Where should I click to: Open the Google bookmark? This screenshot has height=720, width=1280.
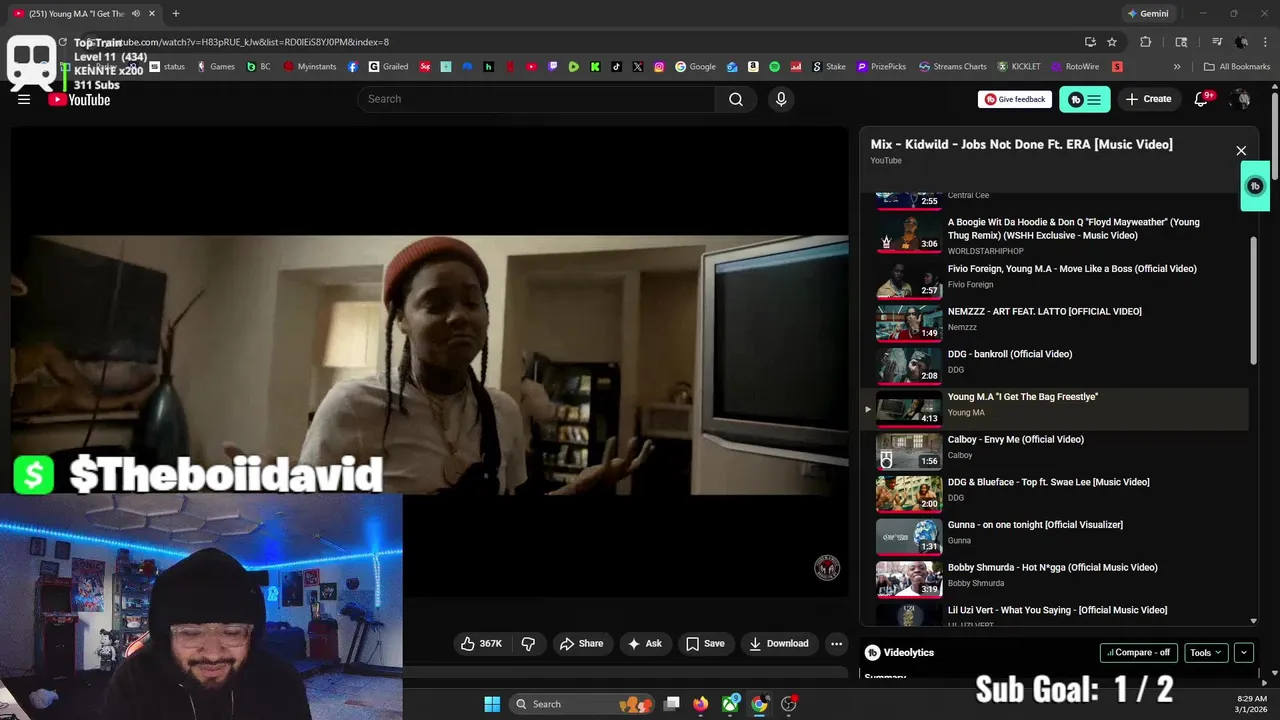(696, 67)
